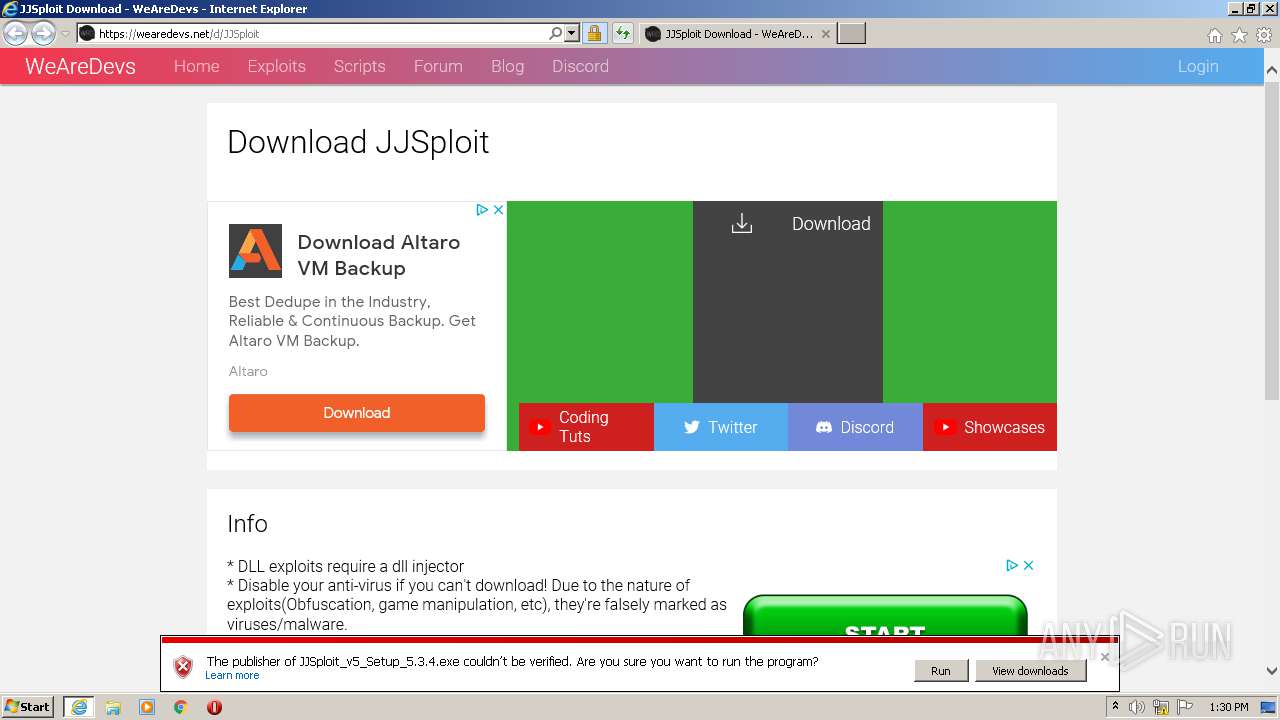Click the AdChoices icon on Altaro ad
Image resolution: width=1280 pixels, height=720 pixels.
(x=481, y=210)
